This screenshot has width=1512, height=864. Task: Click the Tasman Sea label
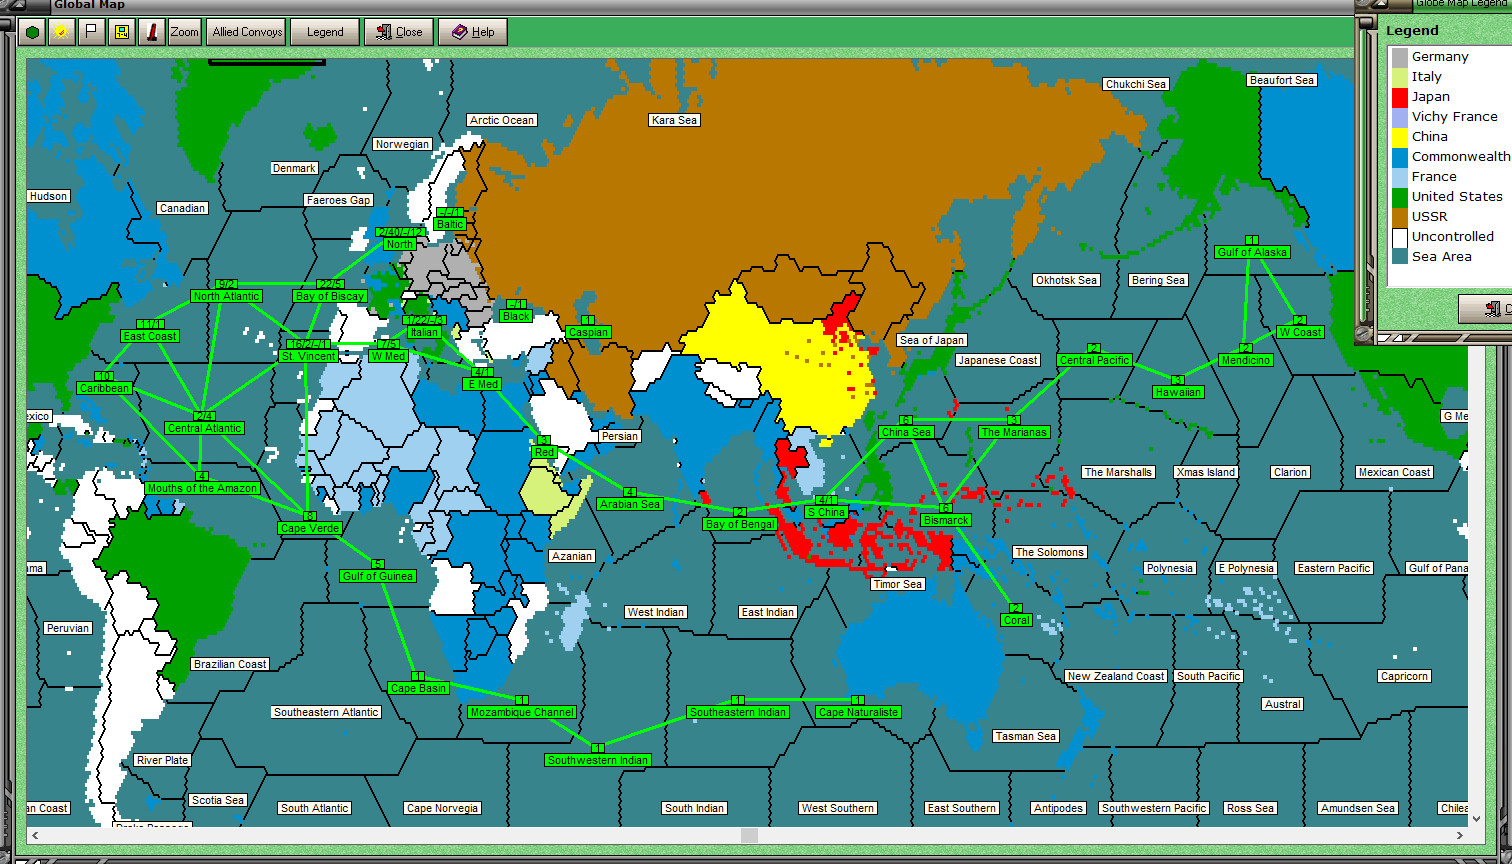coord(1026,736)
